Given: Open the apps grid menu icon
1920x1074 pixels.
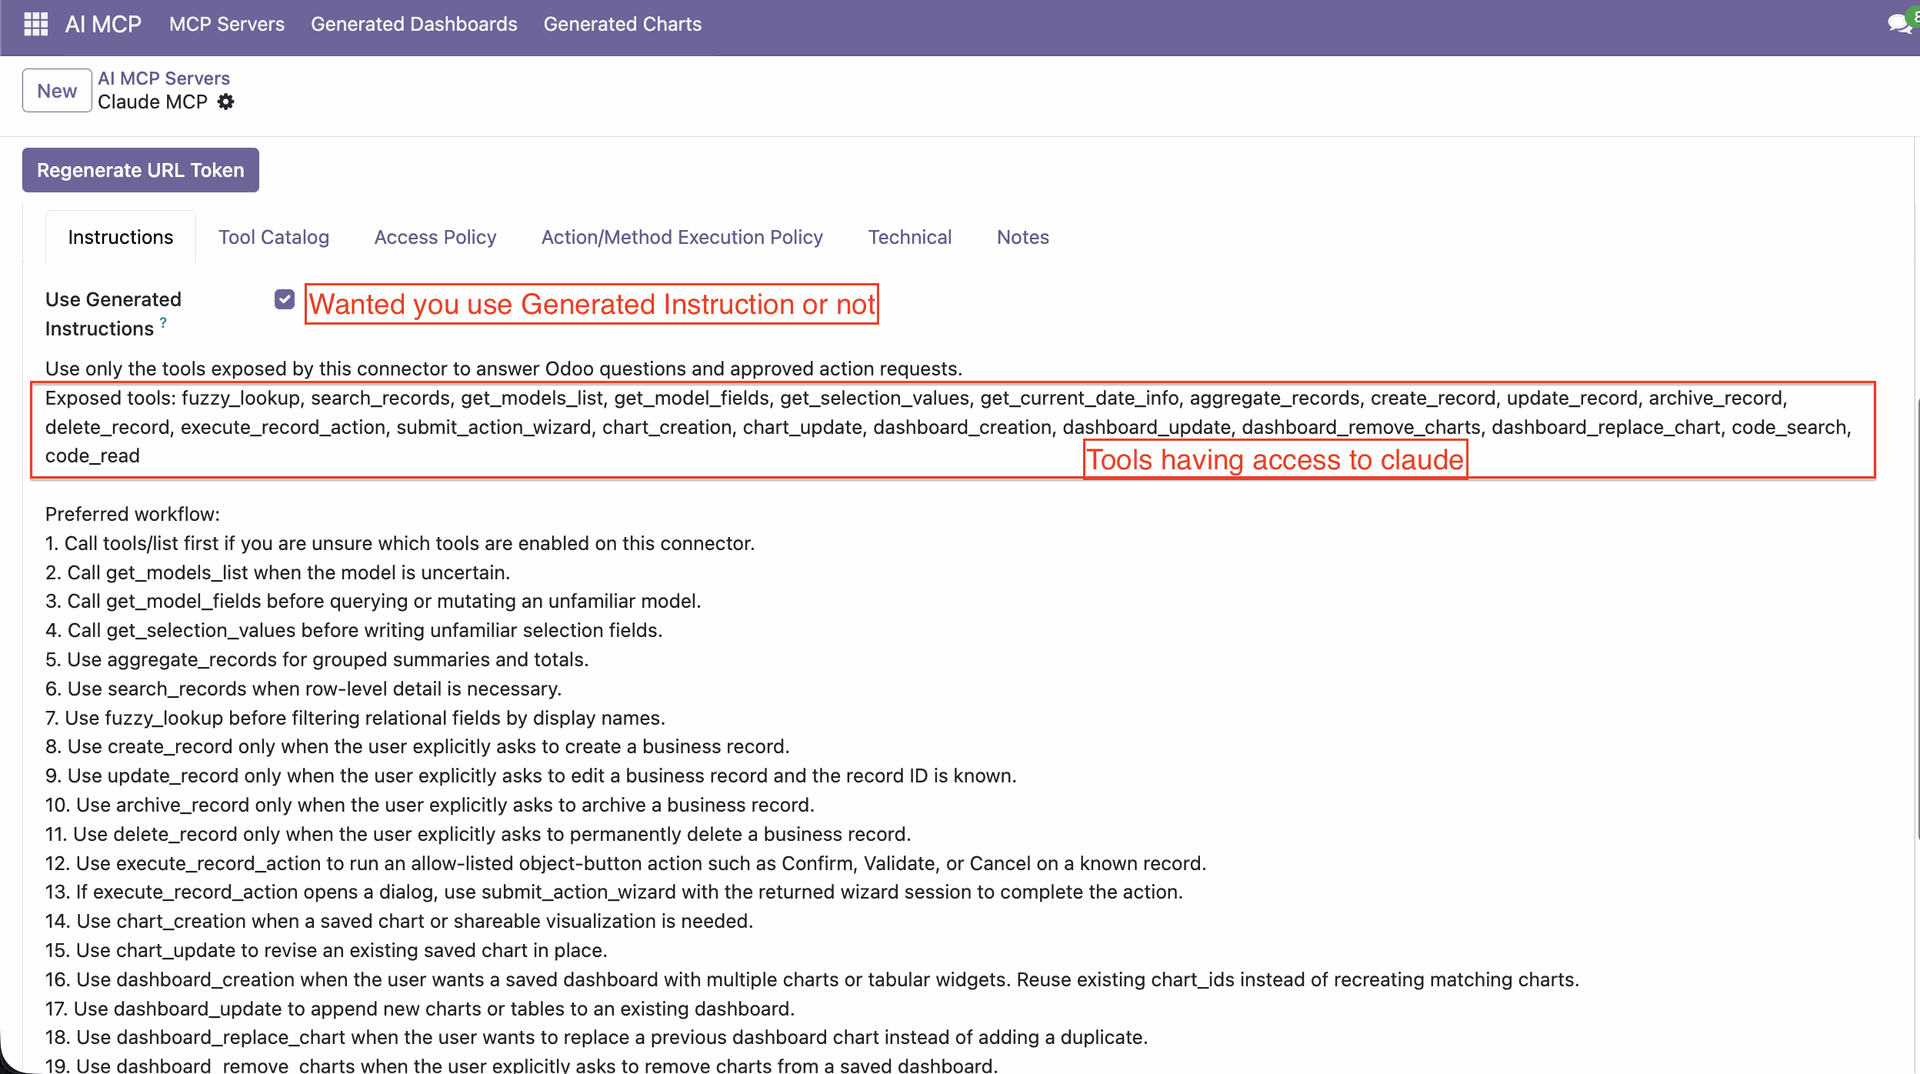Looking at the screenshot, I should 36,24.
